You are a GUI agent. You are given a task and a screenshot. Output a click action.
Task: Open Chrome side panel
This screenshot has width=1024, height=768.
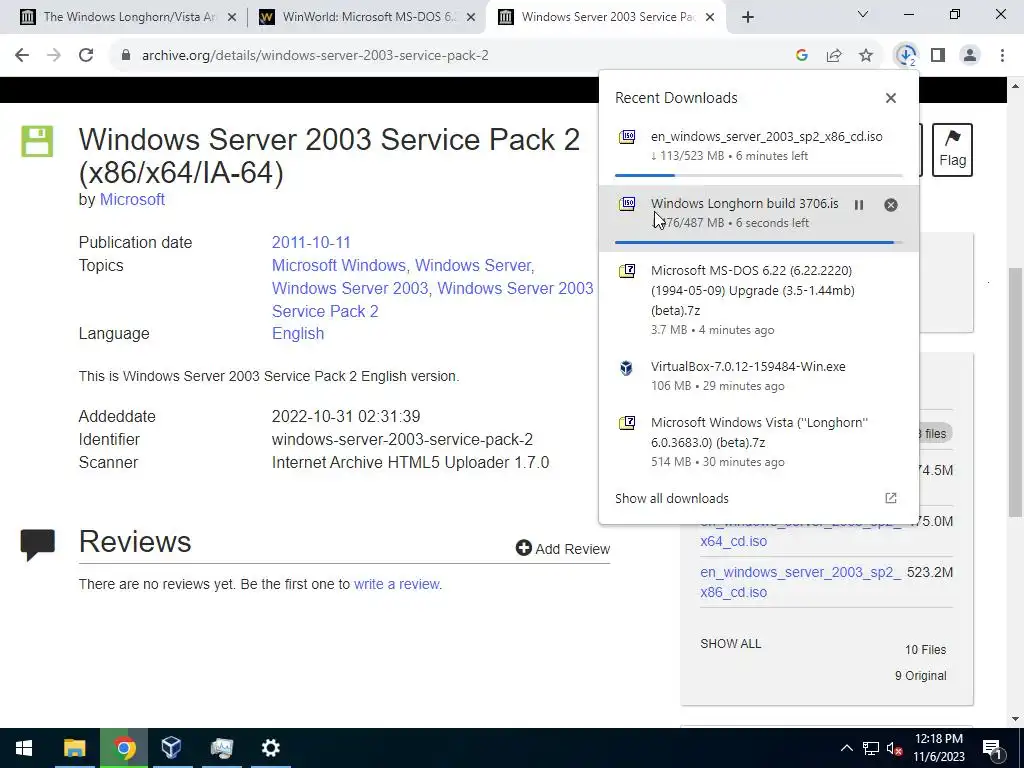[x=938, y=56]
